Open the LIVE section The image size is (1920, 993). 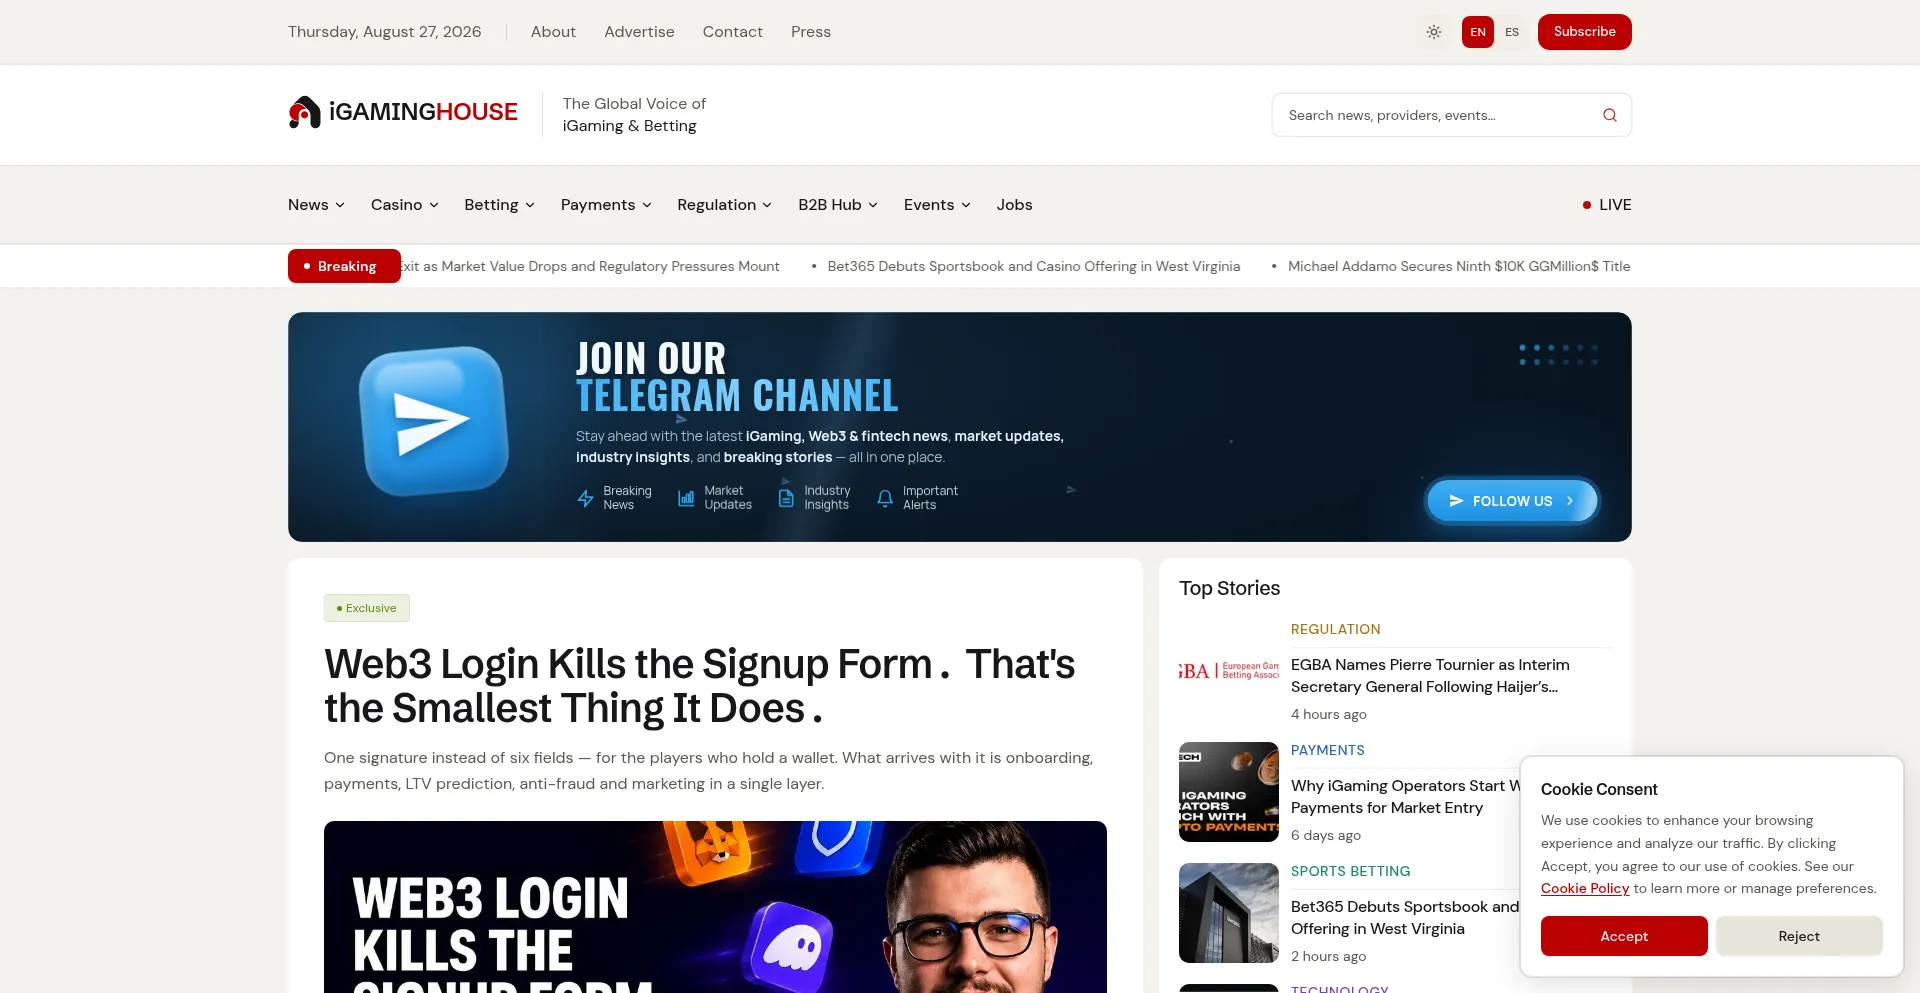point(1607,205)
